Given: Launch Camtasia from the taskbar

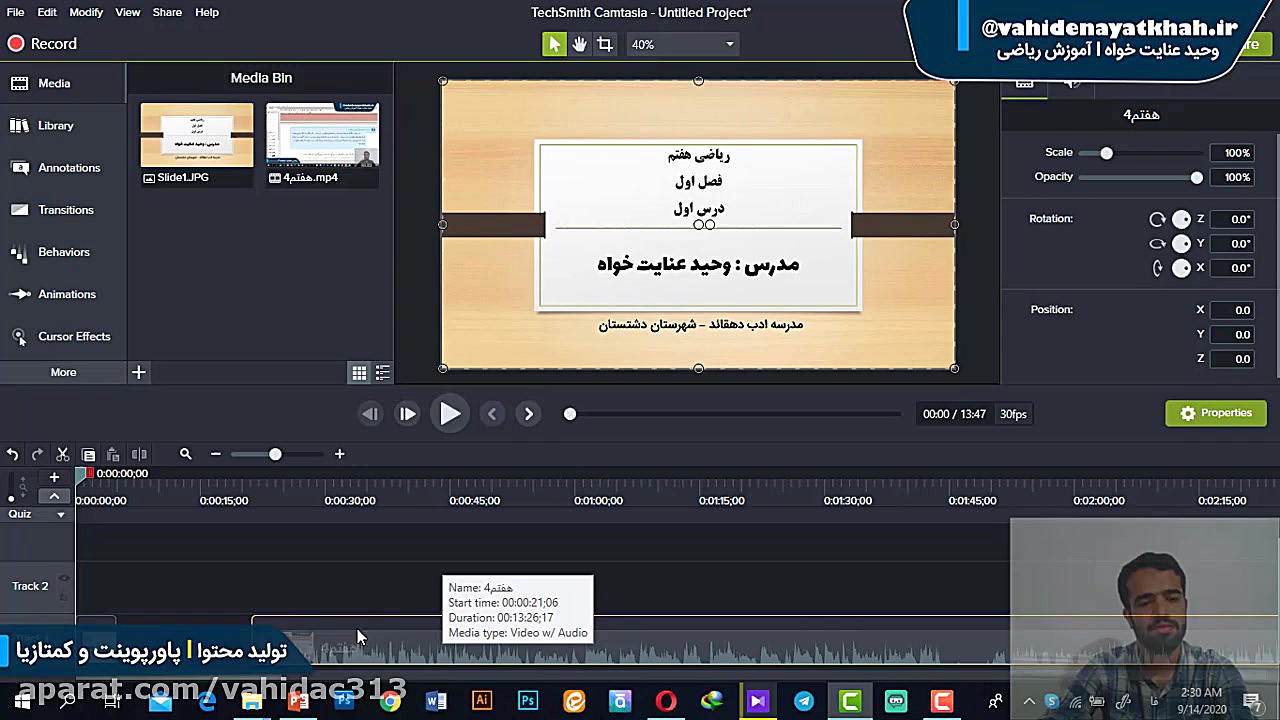Looking at the screenshot, I should click(849, 701).
